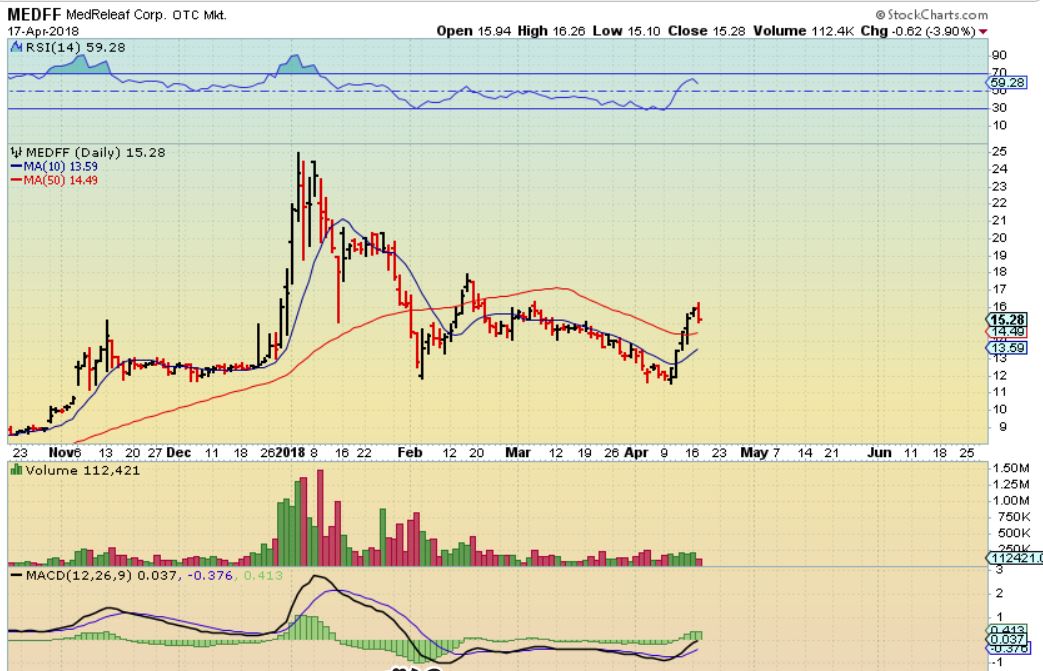Image resolution: width=1043 pixels, height=671 pixels.
Task: Click the Jun month label on date axis
Action: point(879,452)
